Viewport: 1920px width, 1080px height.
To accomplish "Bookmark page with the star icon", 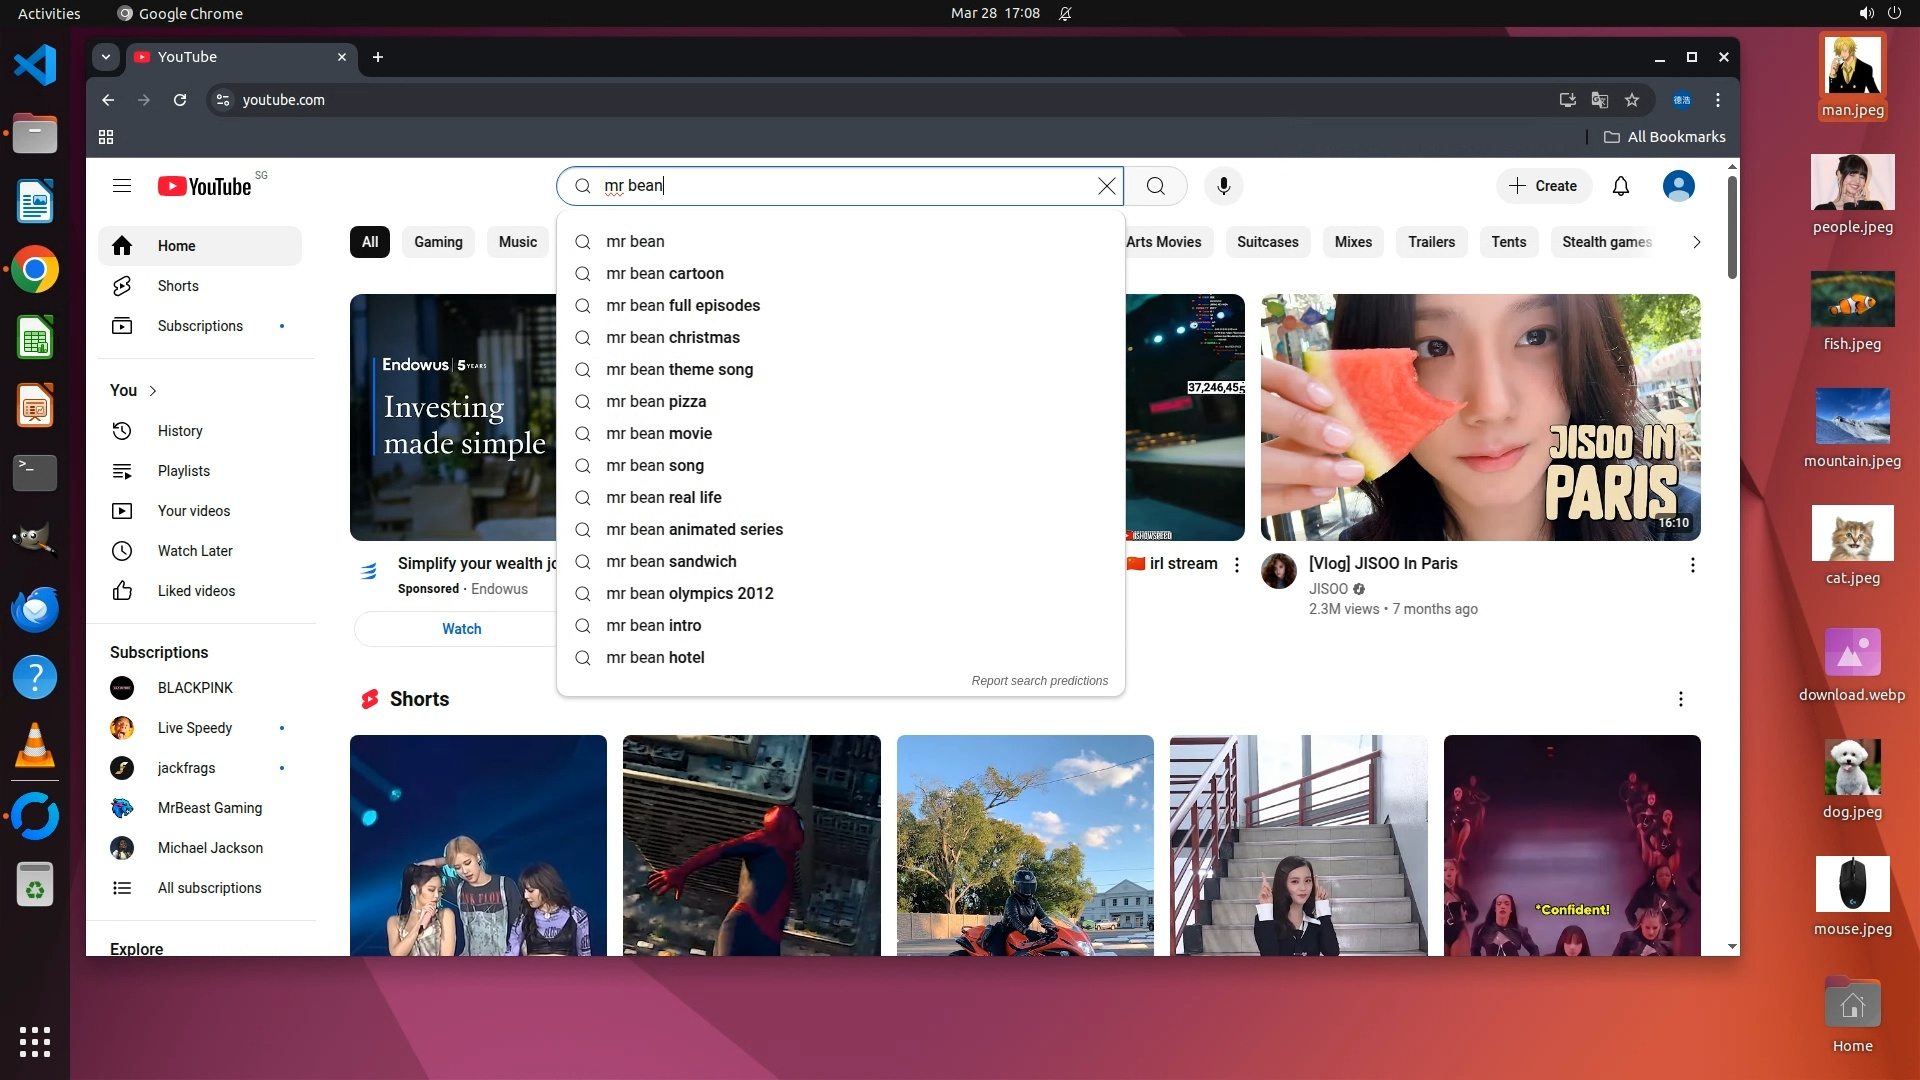I will (1632, 100).
